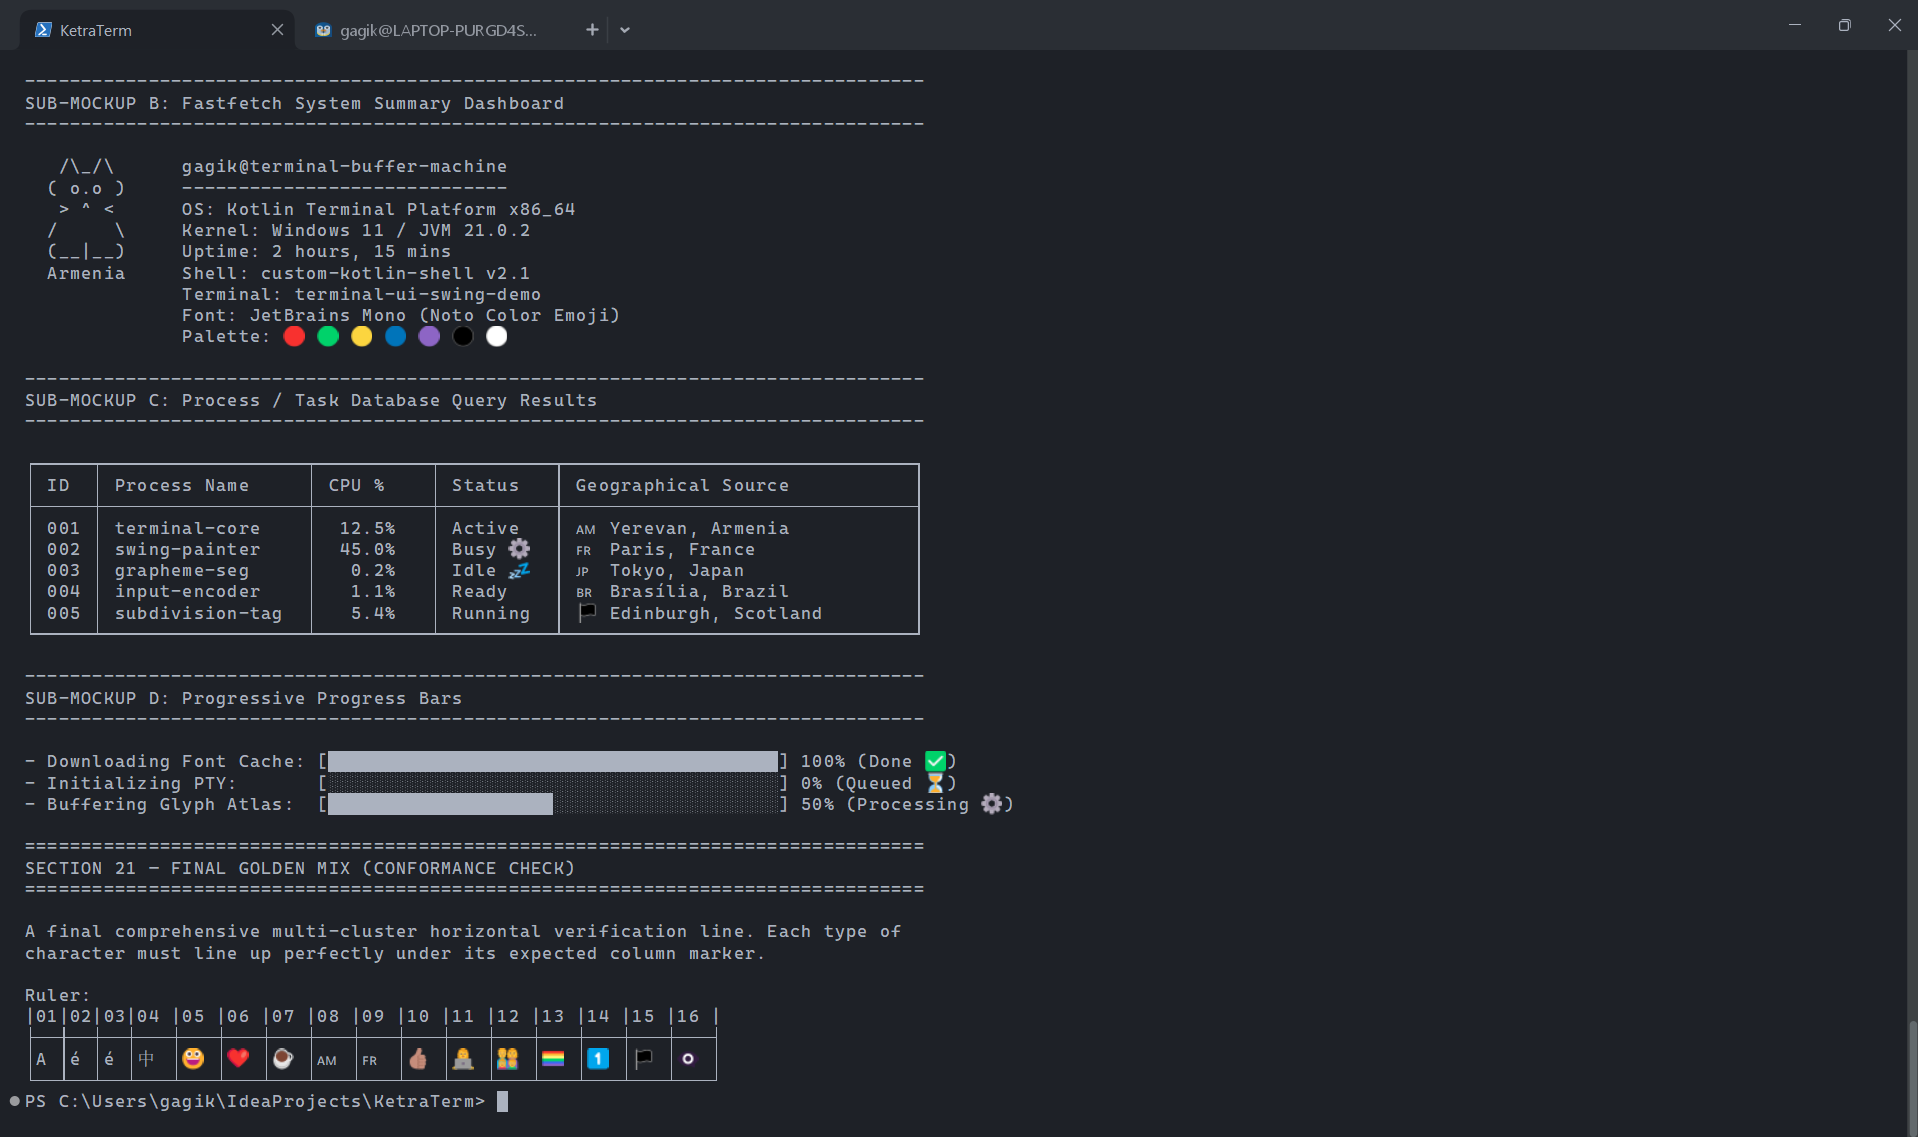Viewport: 1918px width, 1137px height.
Task: Click the 'swing-painter' process name
Action: [187, 549]
